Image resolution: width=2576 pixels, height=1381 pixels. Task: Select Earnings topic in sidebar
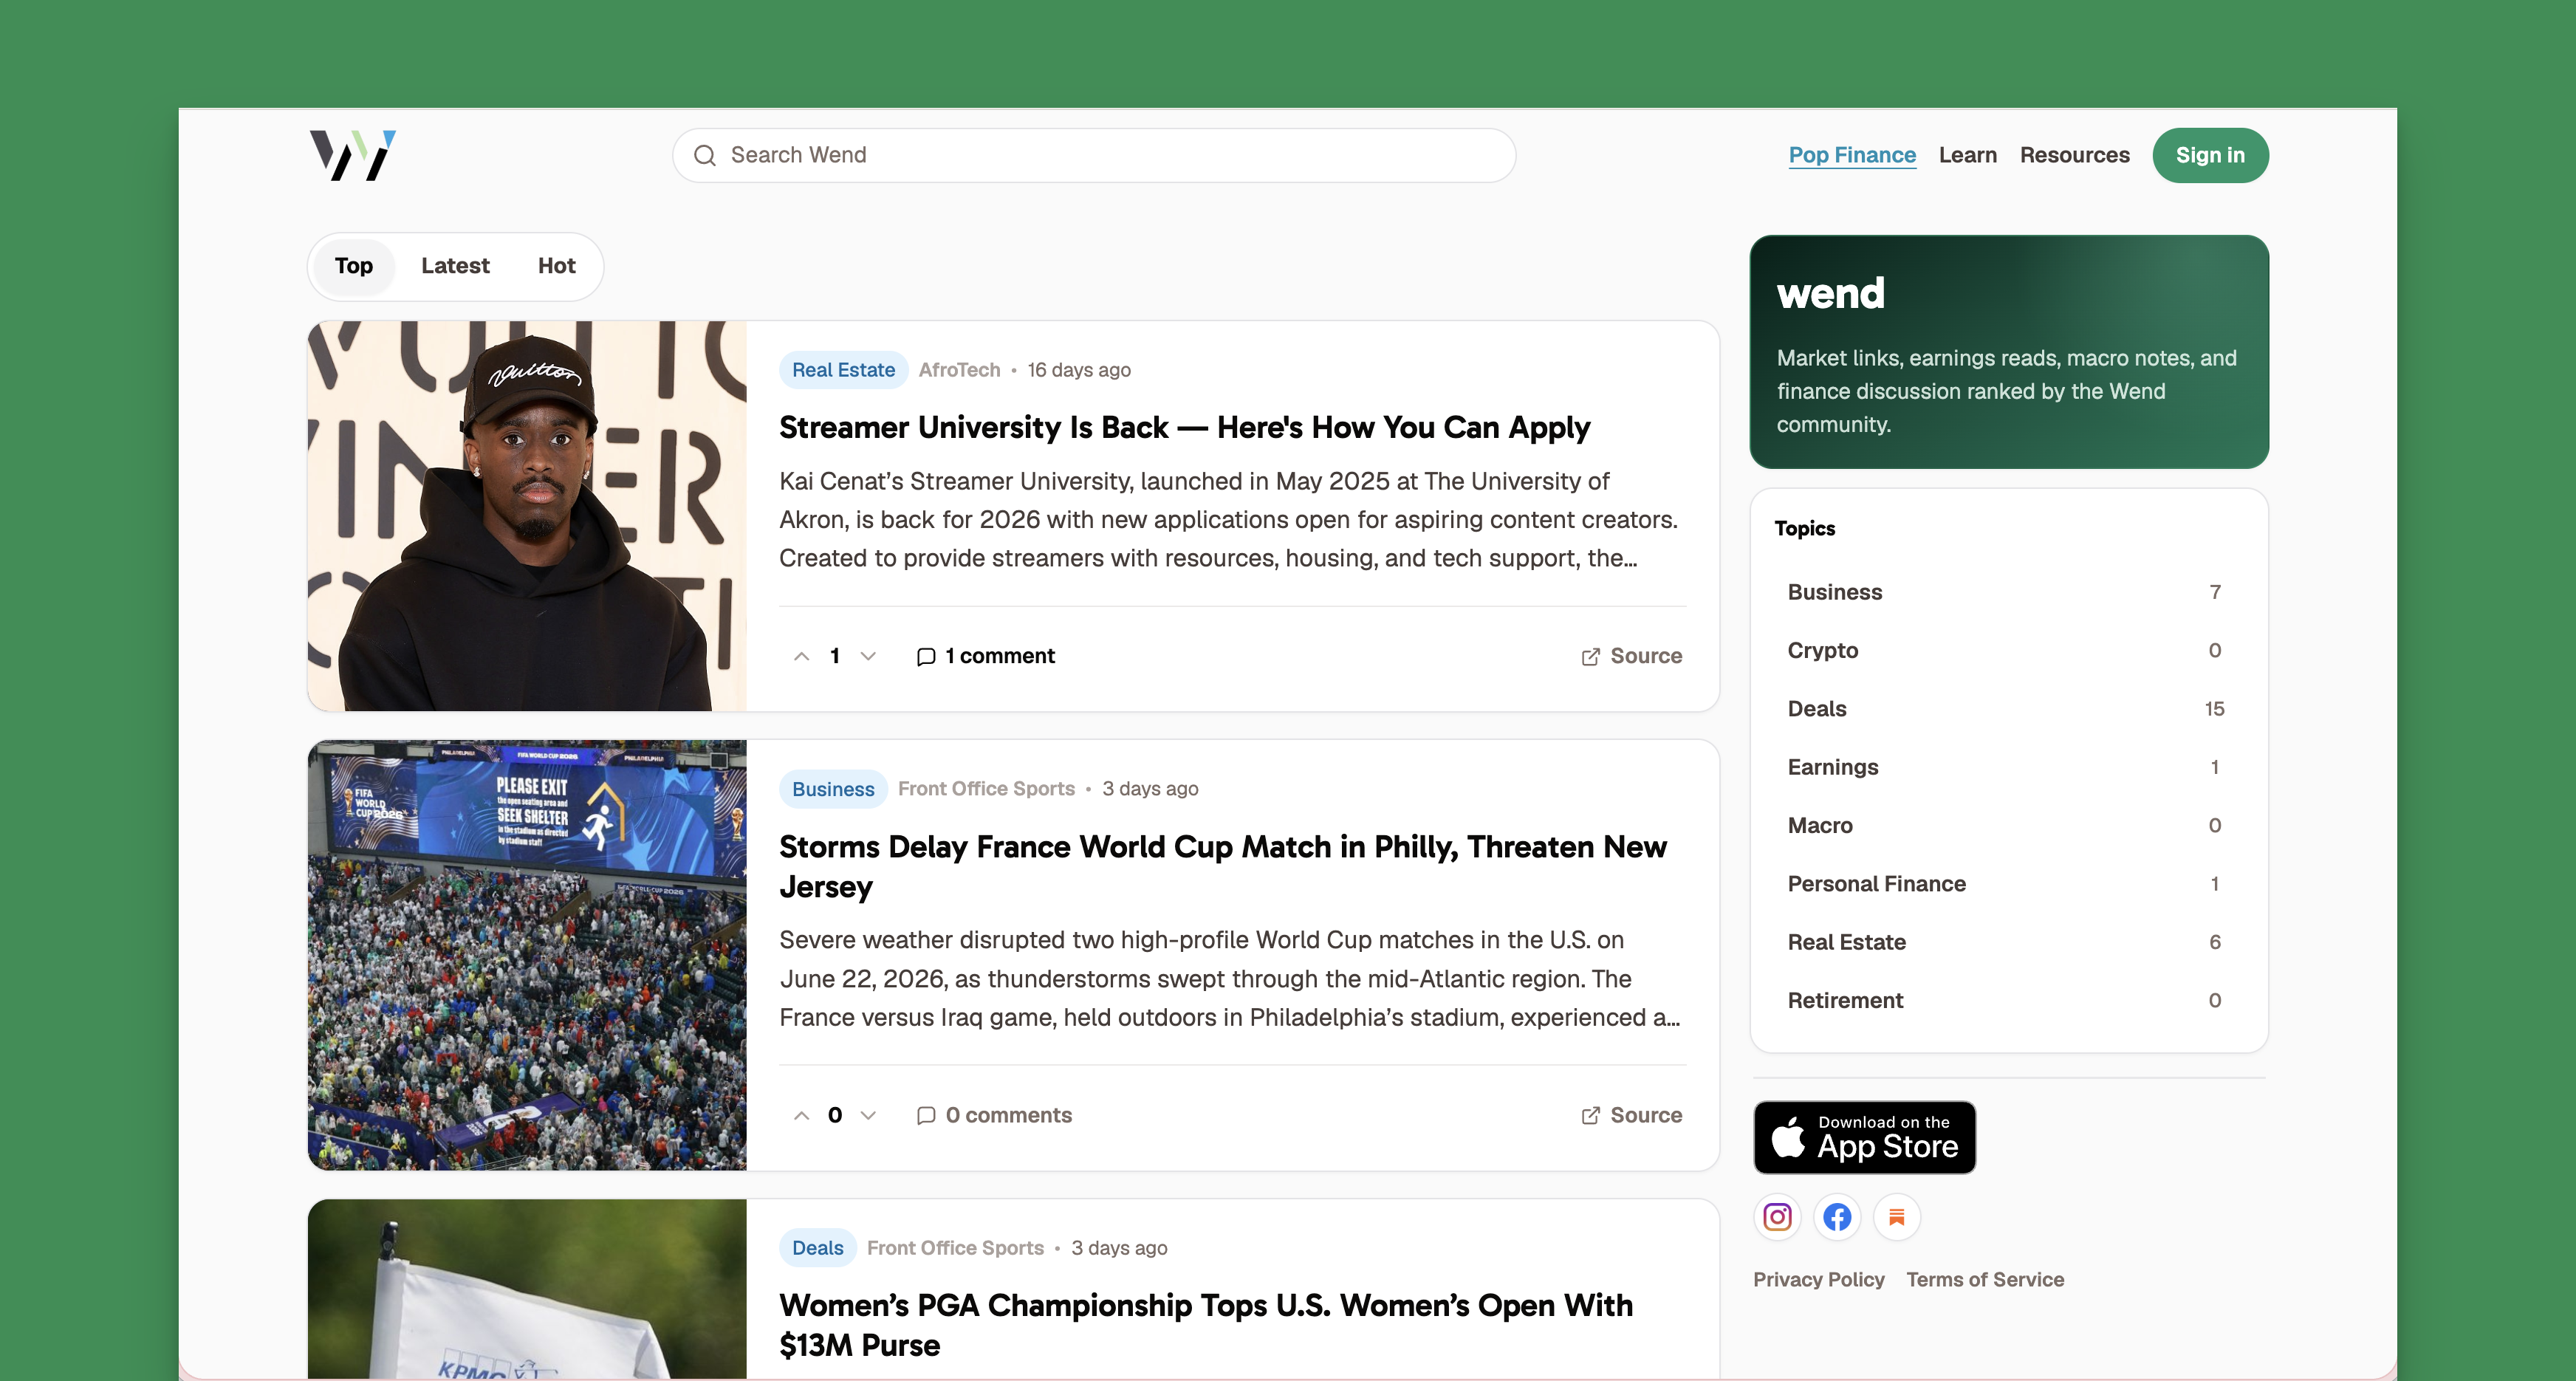point(2008,767)
